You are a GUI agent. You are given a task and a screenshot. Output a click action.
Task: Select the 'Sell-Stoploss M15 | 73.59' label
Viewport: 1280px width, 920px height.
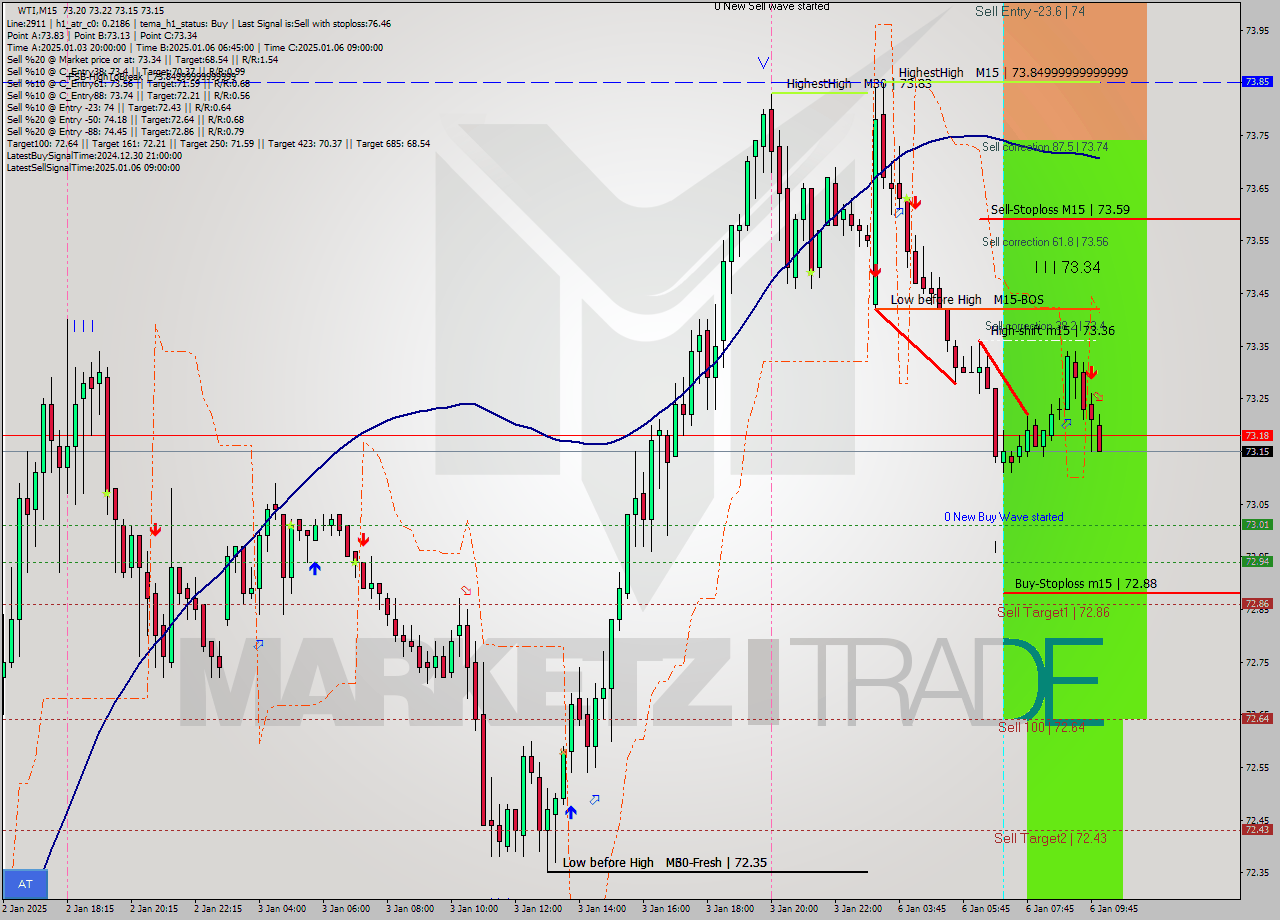1060,210
